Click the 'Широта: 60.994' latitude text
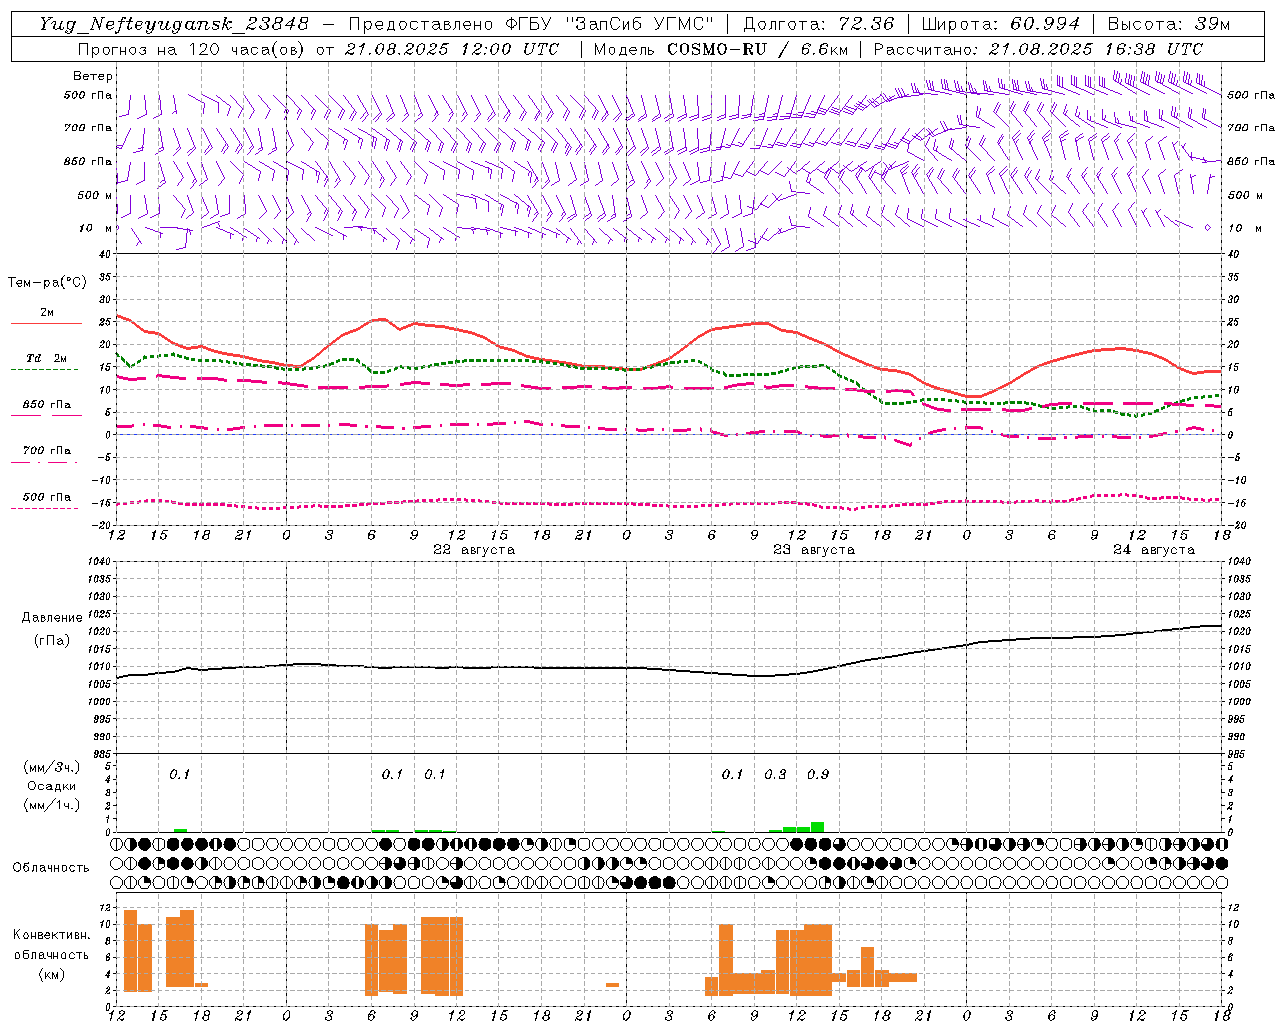Image resolution: width=1280 pixels, height=1024 pixels. [1001, 24]
